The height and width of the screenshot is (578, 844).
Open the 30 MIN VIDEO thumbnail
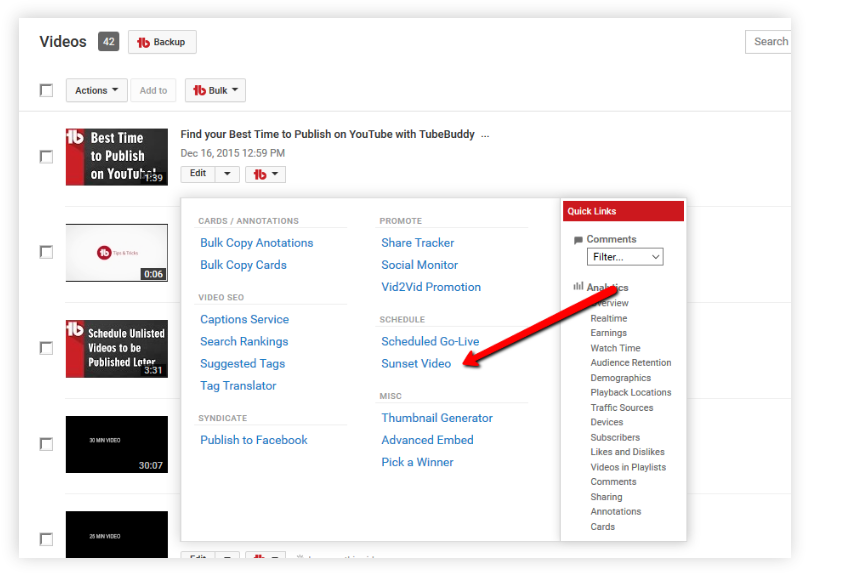point(117,444)
